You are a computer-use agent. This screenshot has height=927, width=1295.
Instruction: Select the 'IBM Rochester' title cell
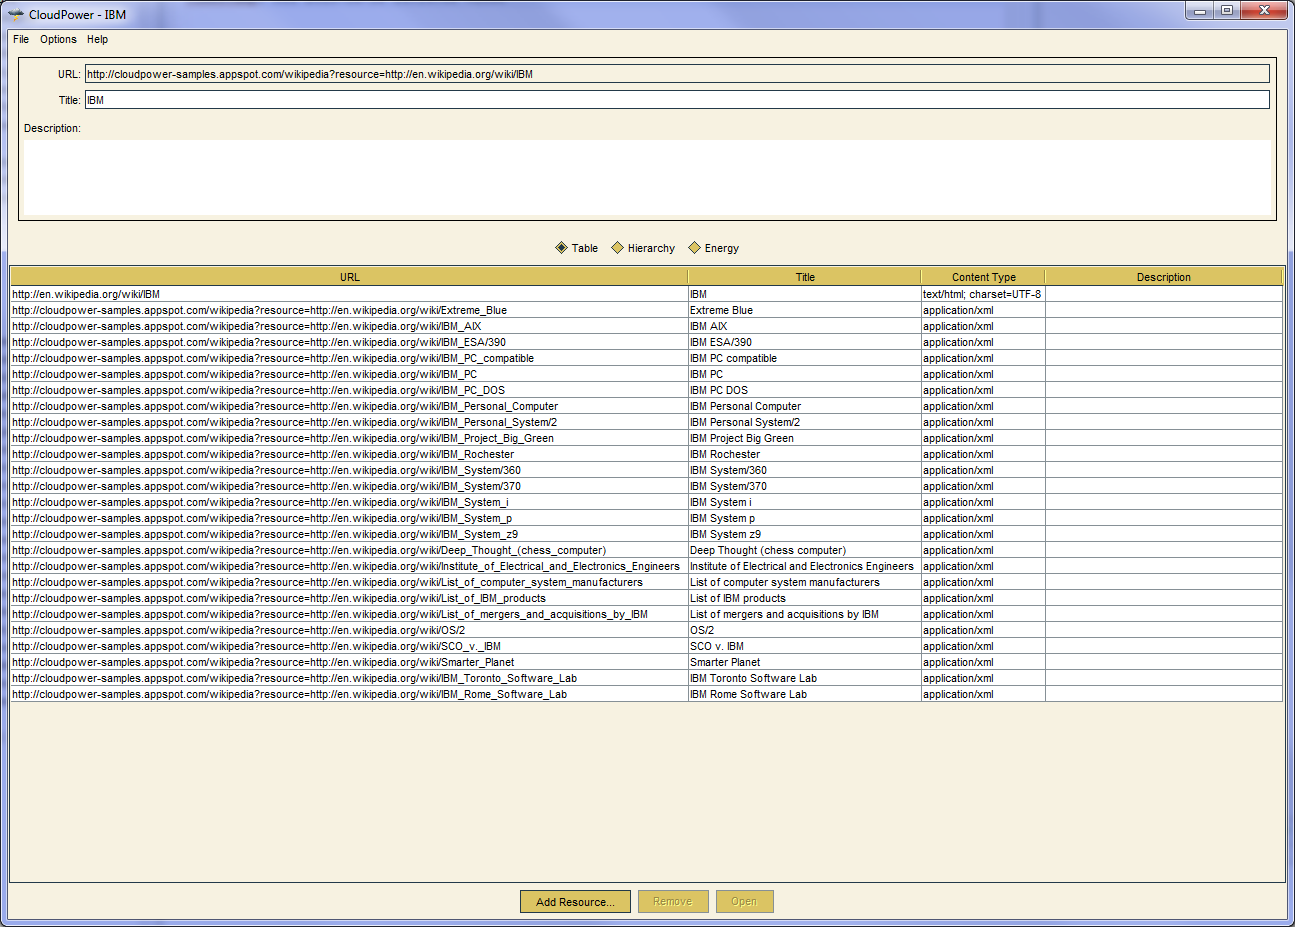pyautogui.click(x=804, y=454)
